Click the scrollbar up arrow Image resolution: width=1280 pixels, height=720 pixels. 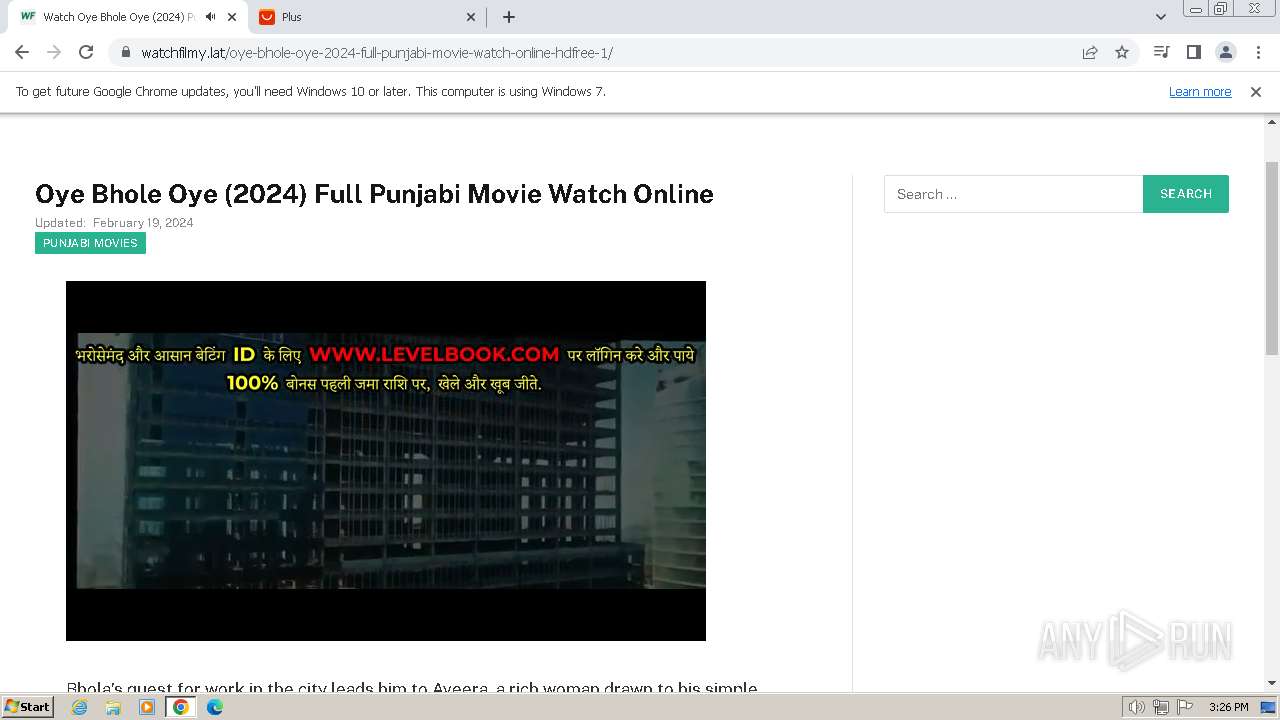coord(1272,122)
